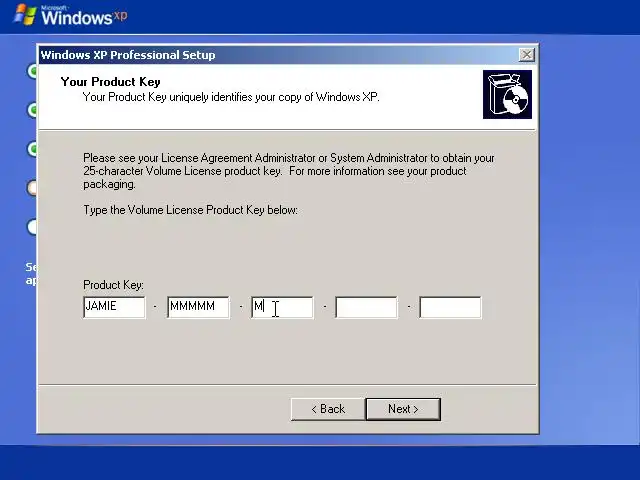
Task: Click the 'uniquely identifies your copy' subtitle text
Action: click(231, 97)
